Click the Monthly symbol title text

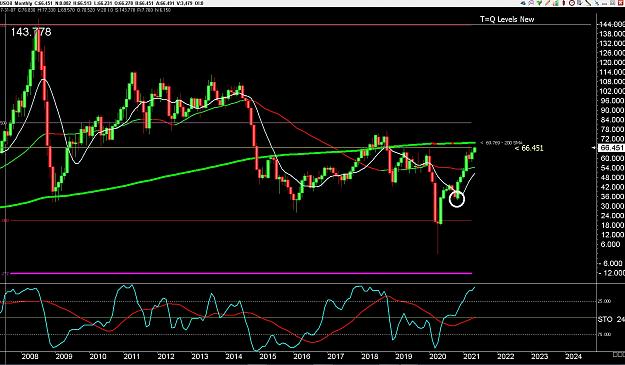25,3
